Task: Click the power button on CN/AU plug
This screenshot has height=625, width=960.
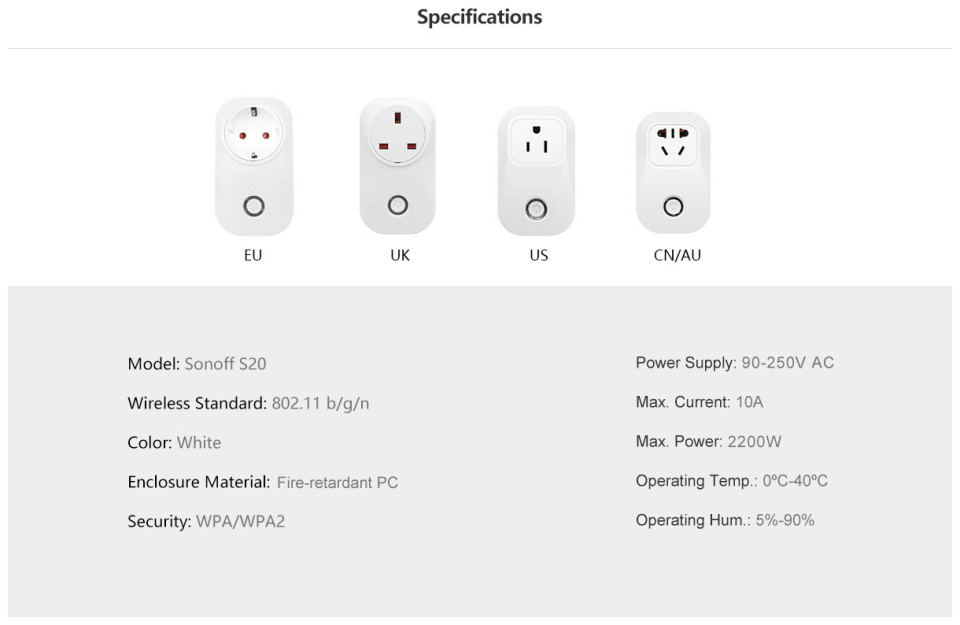Action: coord(673,207)
